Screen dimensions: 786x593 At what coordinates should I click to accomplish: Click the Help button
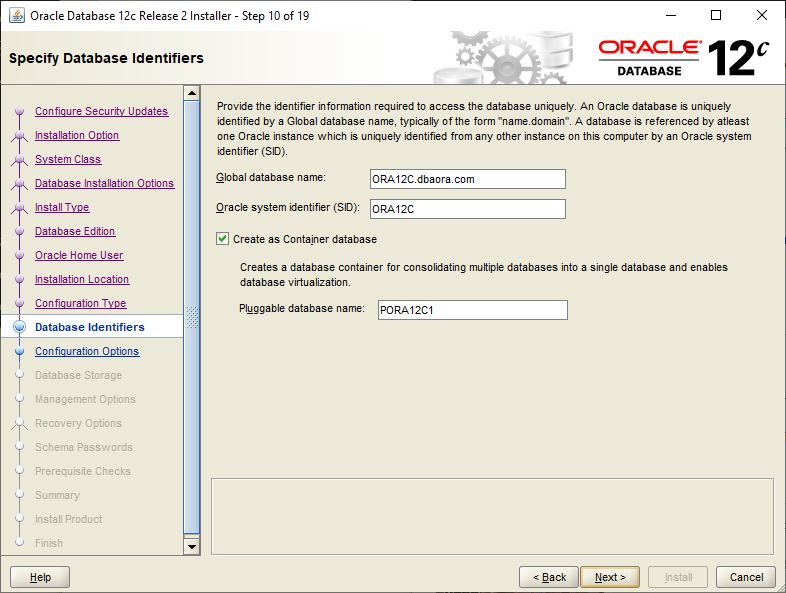pos(40,577)
